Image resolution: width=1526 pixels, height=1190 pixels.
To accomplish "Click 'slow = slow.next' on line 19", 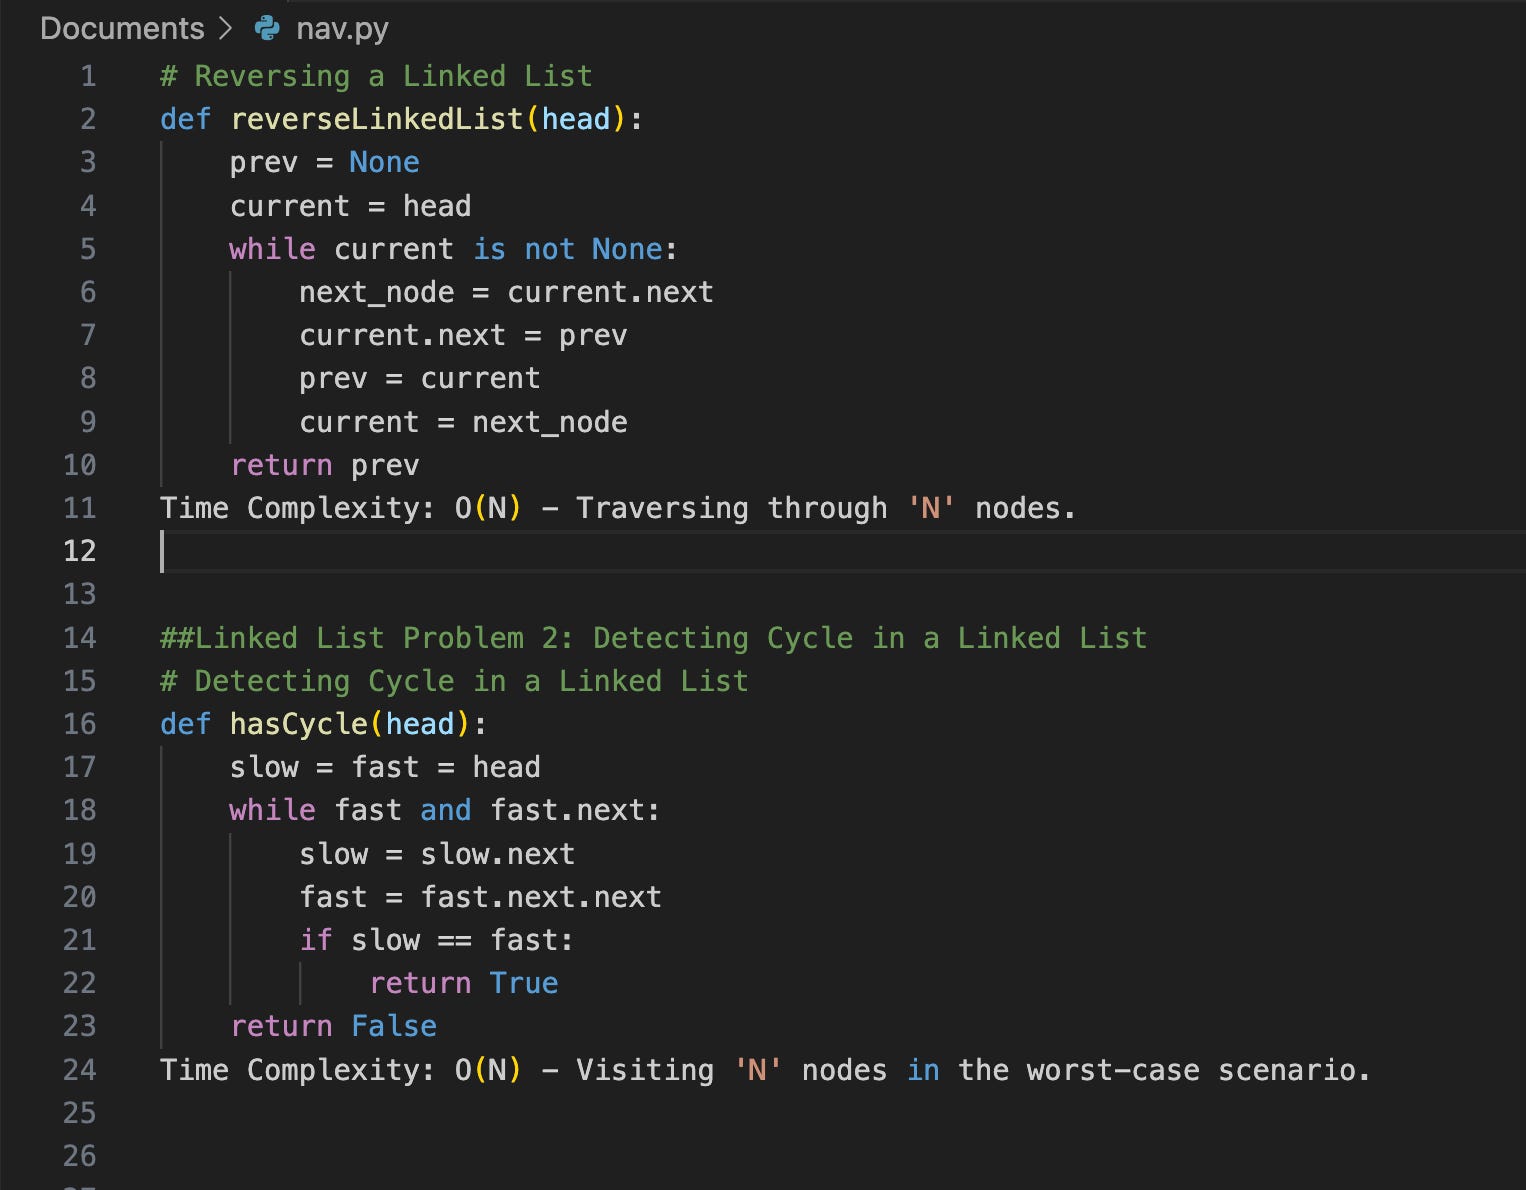I will click(x=437, y=854).
